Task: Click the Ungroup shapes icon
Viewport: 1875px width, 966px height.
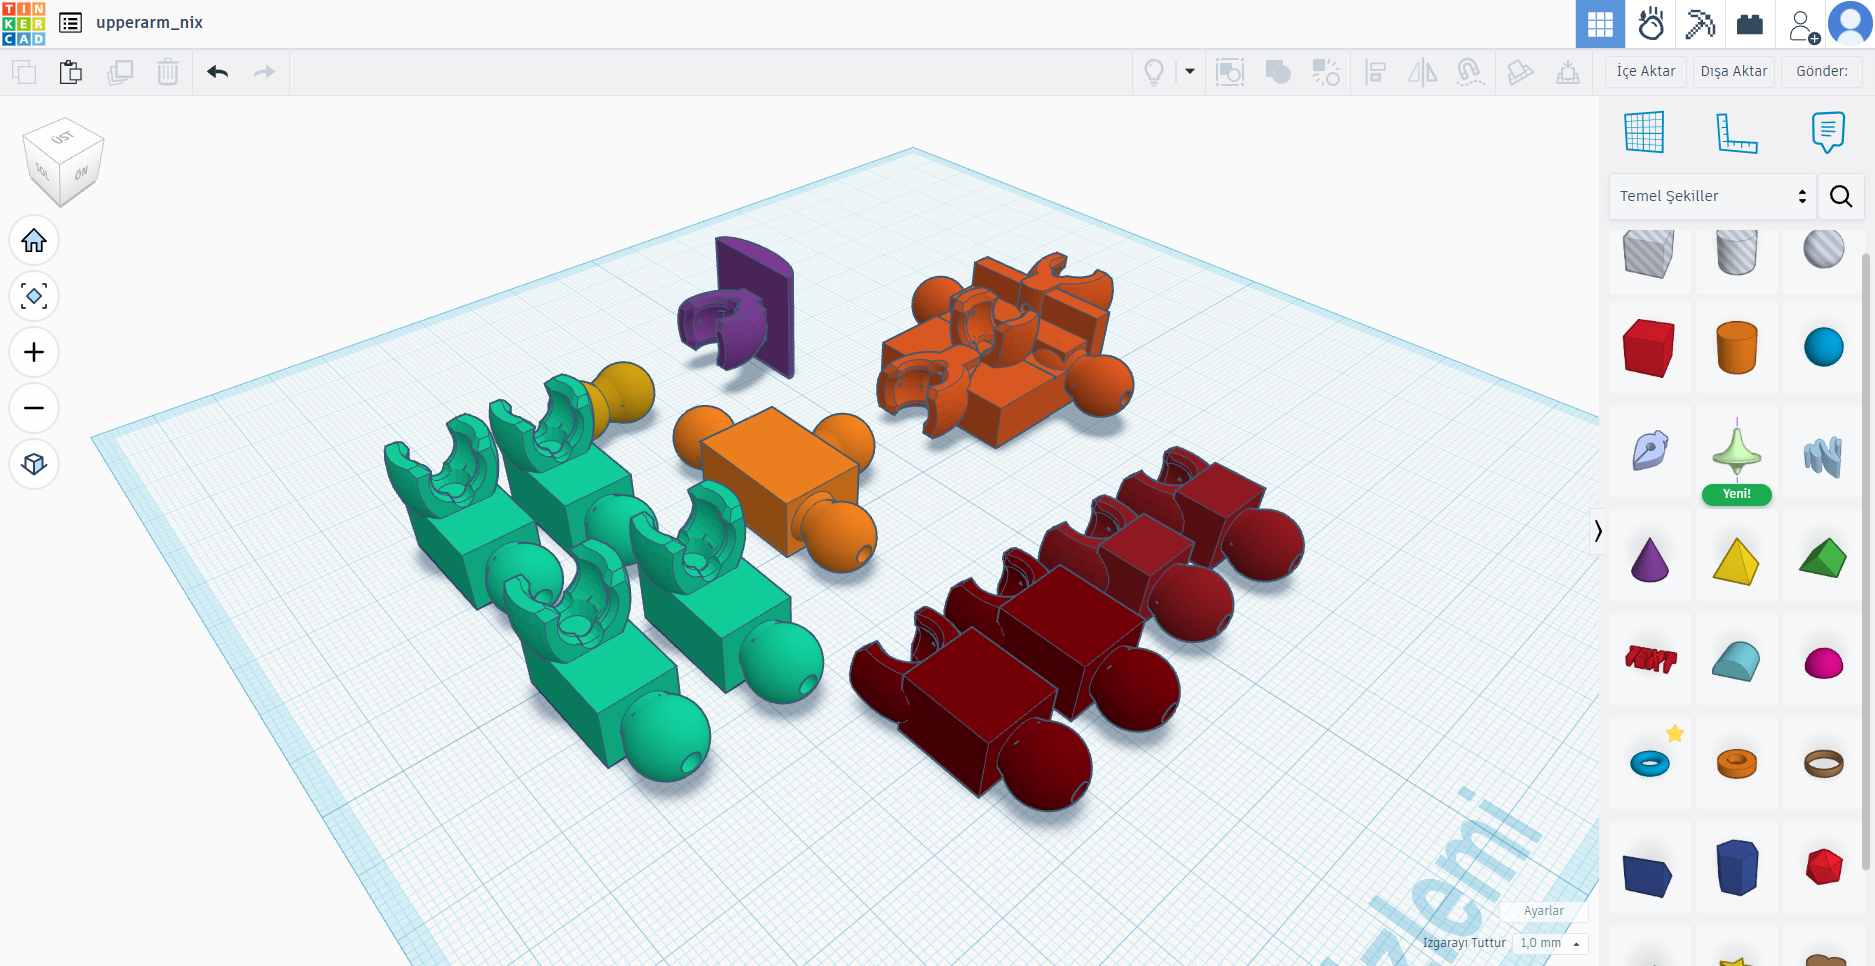Action: pyautogui.click(x=1326, y=72)
